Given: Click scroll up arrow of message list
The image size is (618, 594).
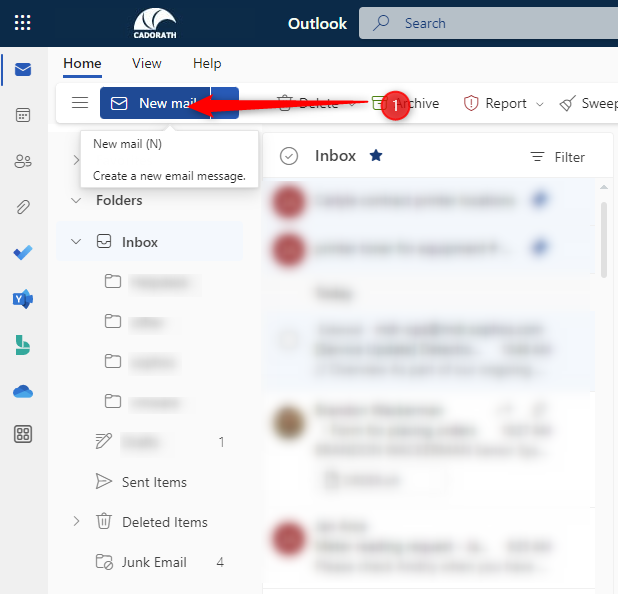Looking at the screenshot, I should 604,187.
